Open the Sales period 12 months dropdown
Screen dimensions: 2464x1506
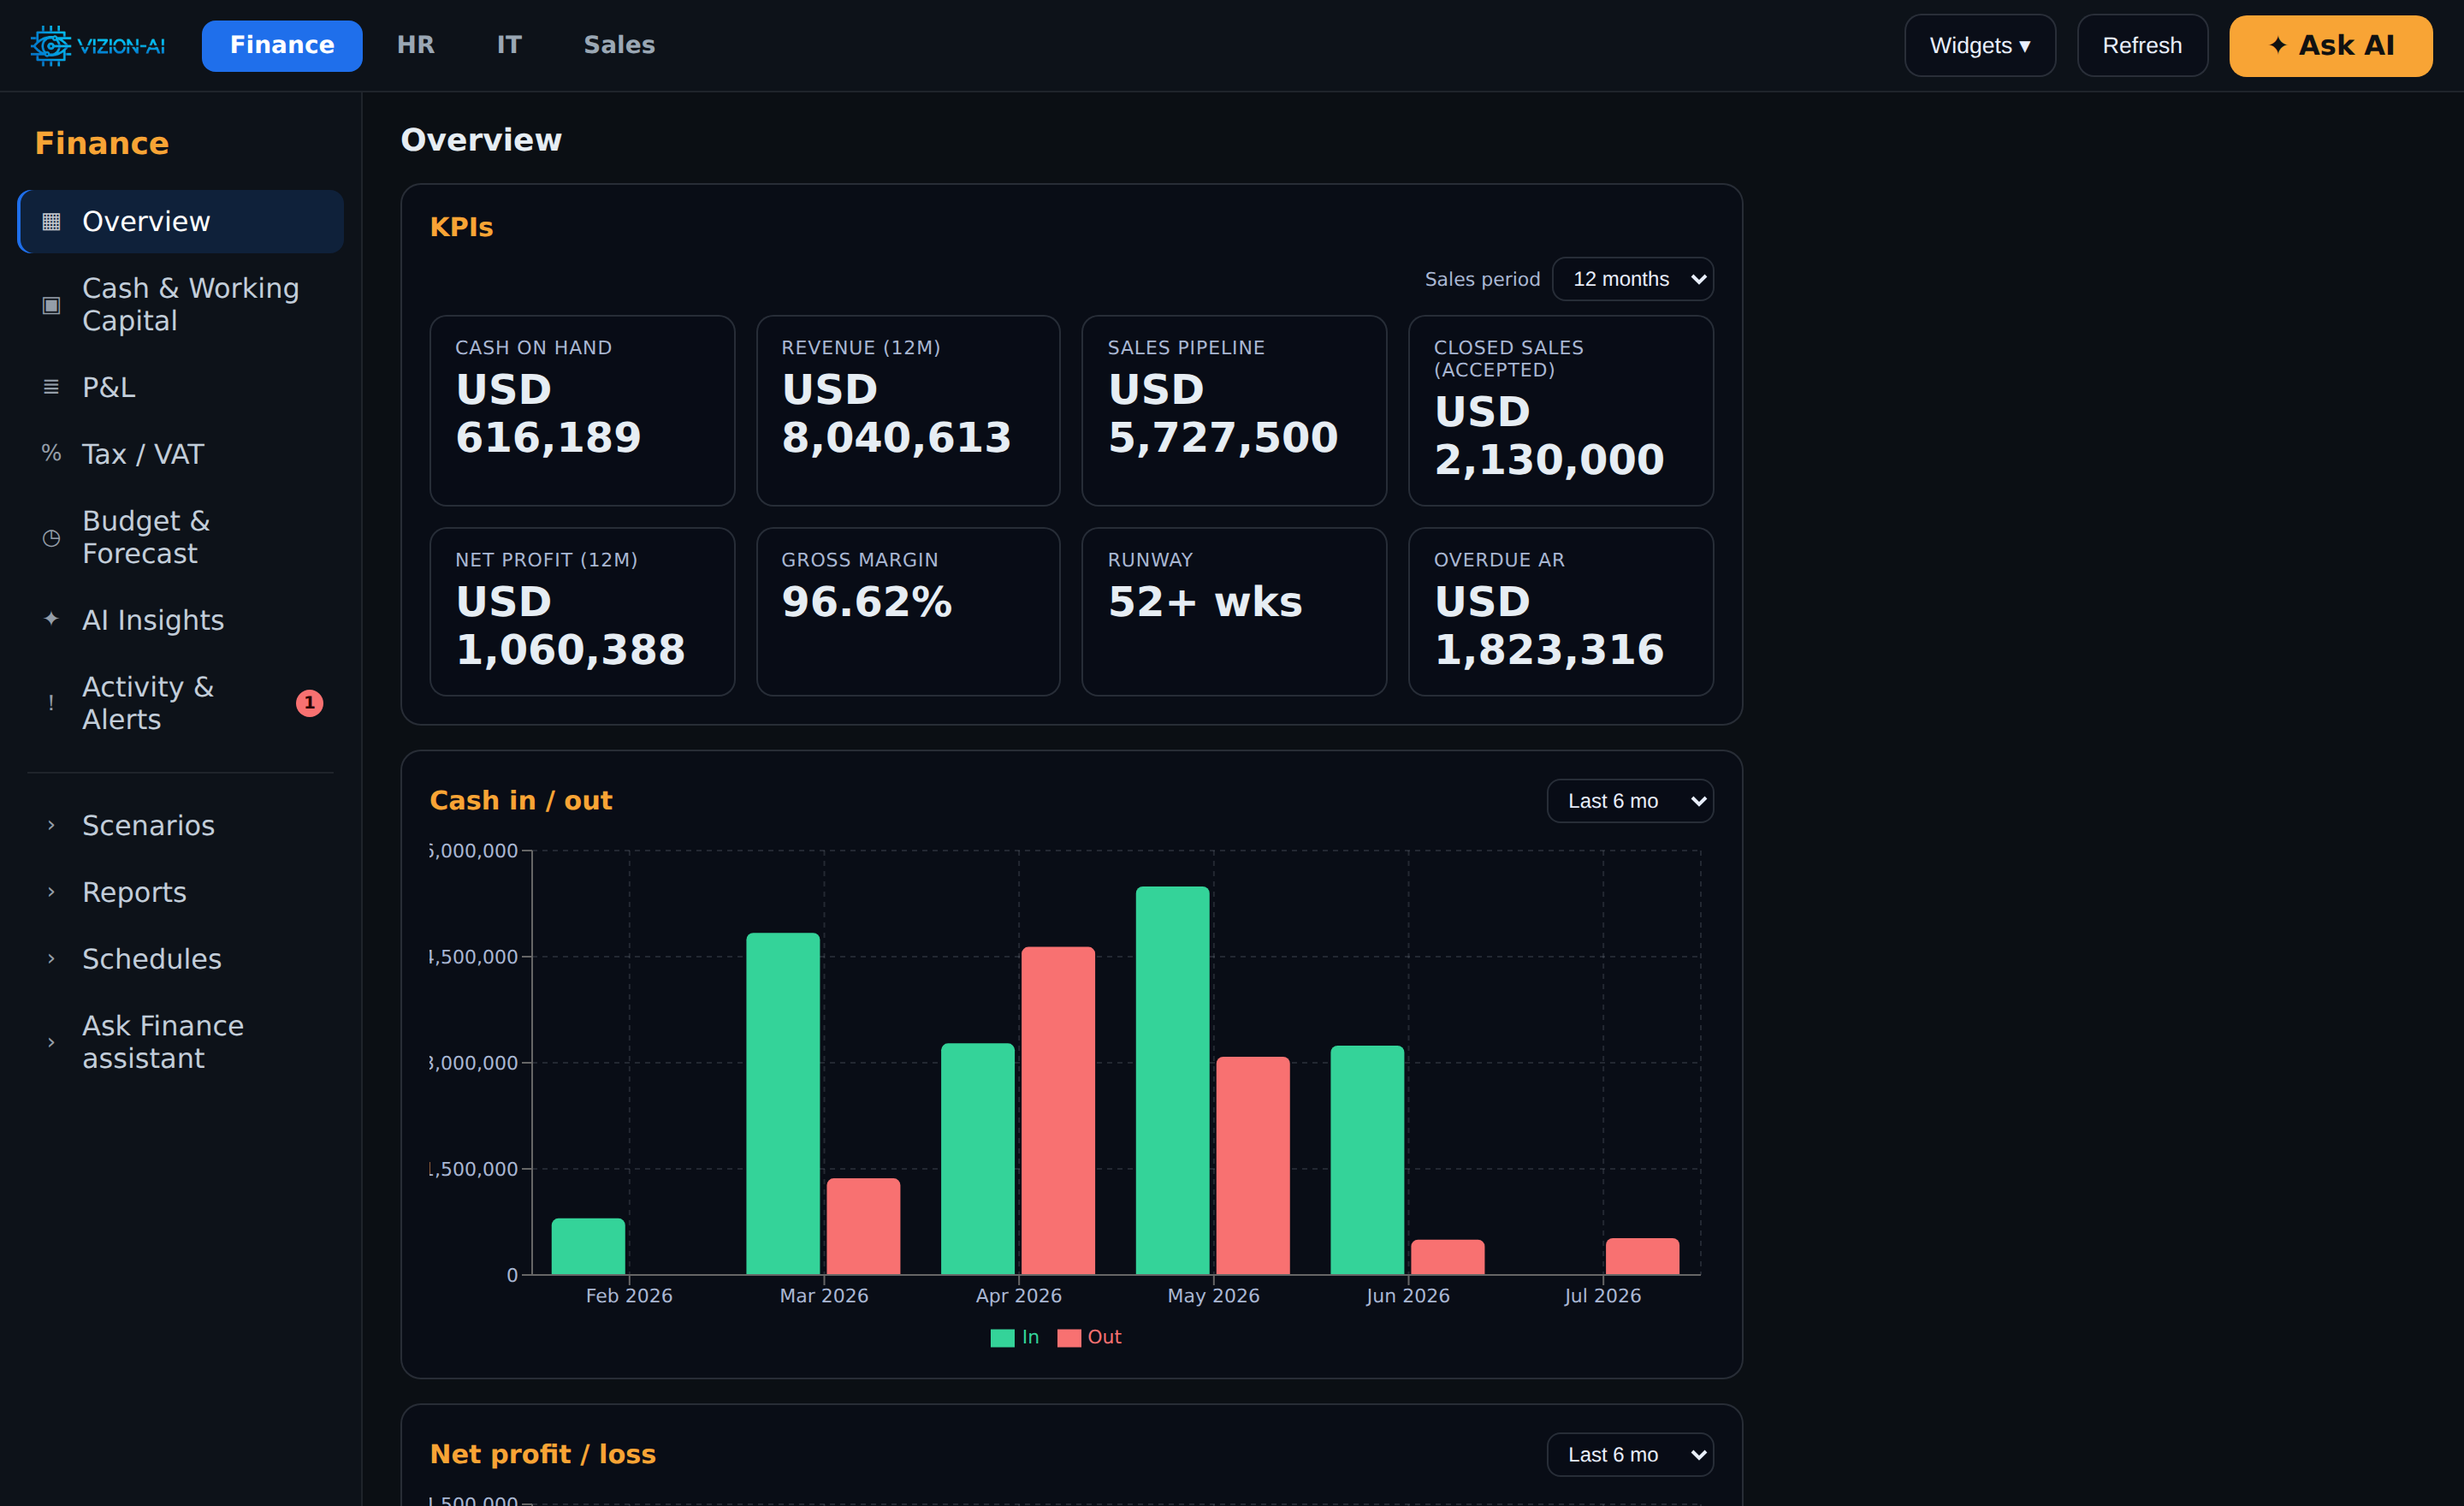click(1632, 279)
